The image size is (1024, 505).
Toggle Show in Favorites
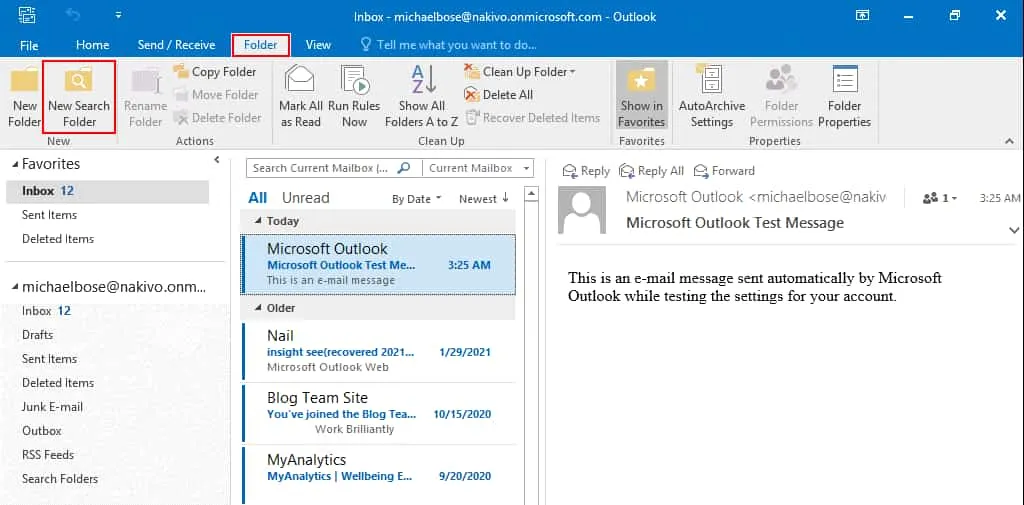[x=641, y=81]
